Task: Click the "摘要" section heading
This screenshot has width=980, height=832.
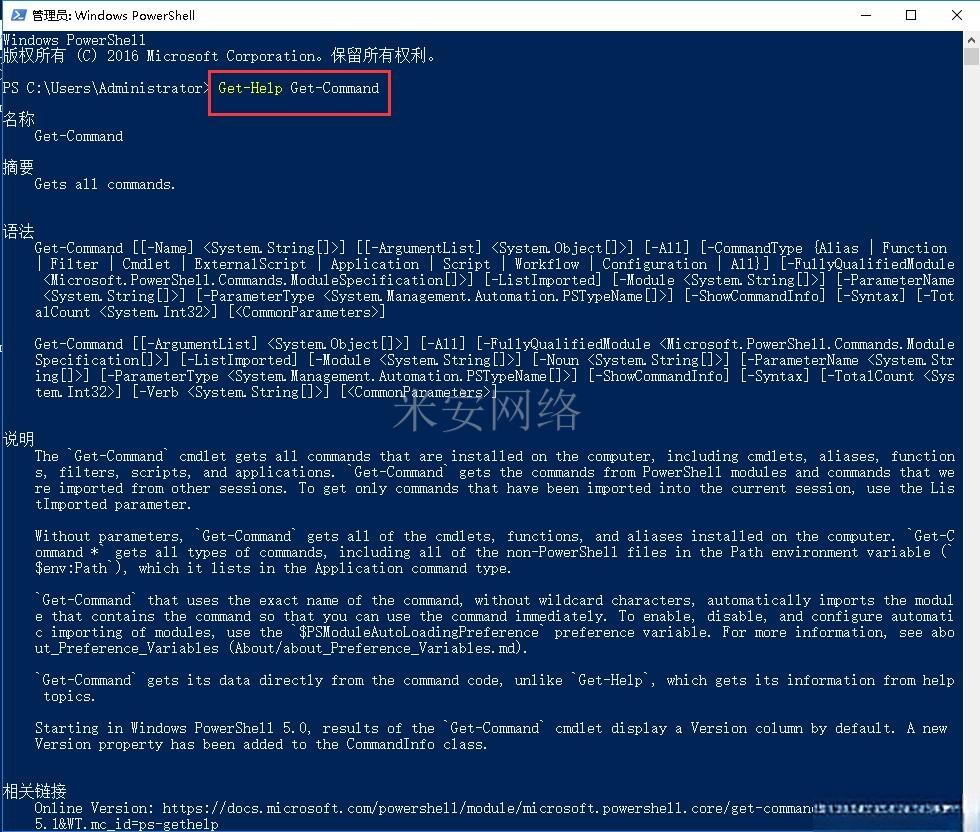Action: pyautogui.click(x=18, y=167)
